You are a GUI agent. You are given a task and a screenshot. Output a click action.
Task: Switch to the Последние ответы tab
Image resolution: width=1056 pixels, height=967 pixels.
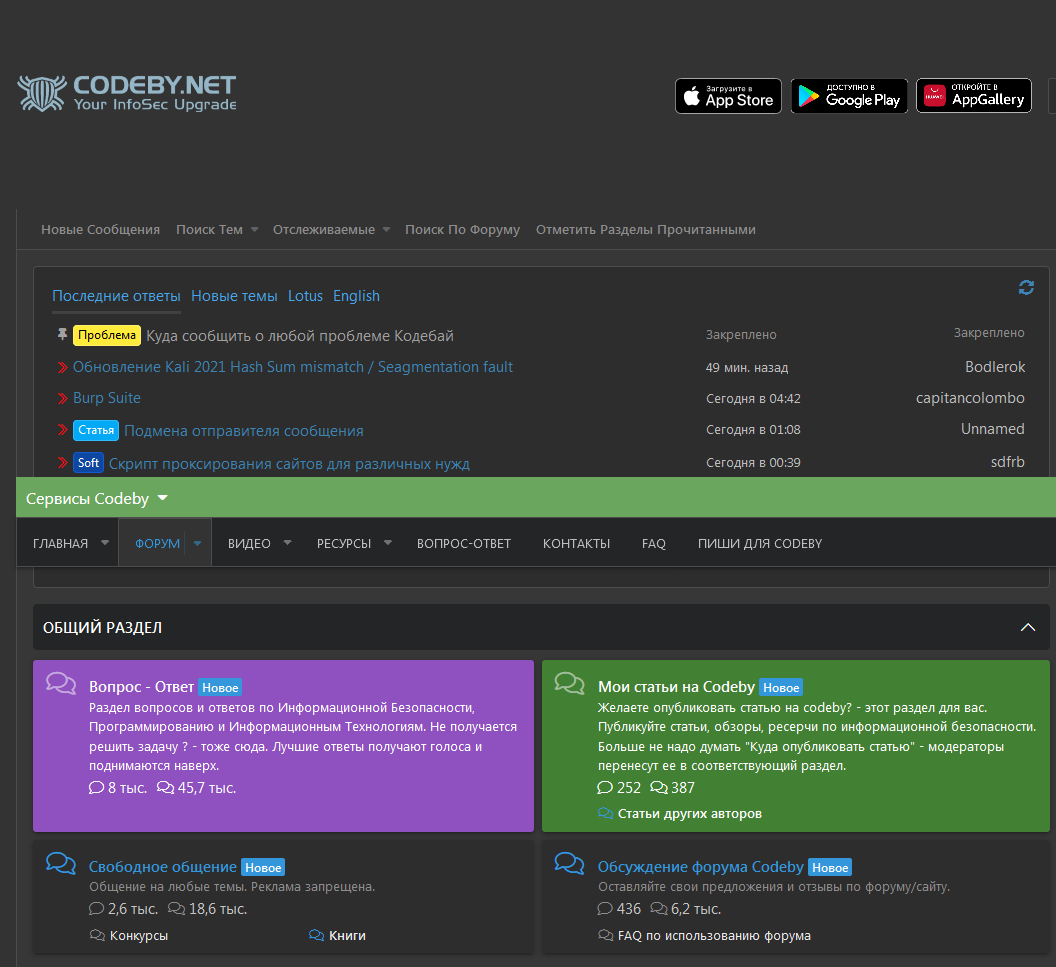pos(116,296)
